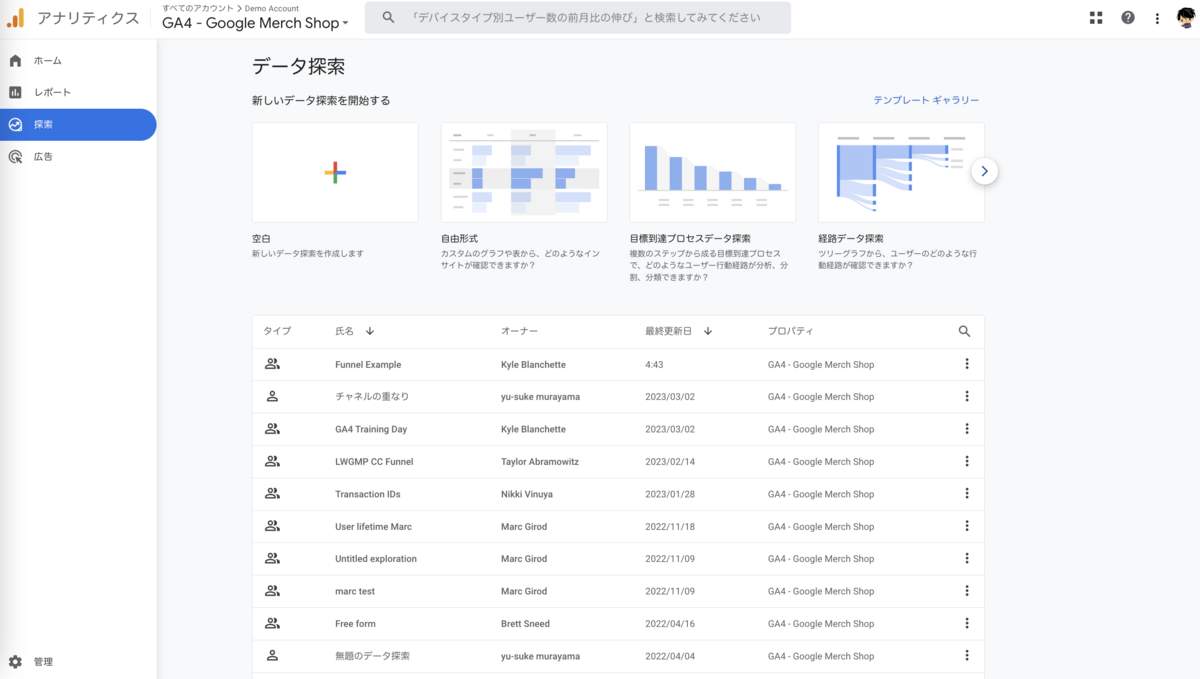Open the options menu for GA4 Training Day
This screenshot has width=1200, height=679.
click(x=966, y=428)
